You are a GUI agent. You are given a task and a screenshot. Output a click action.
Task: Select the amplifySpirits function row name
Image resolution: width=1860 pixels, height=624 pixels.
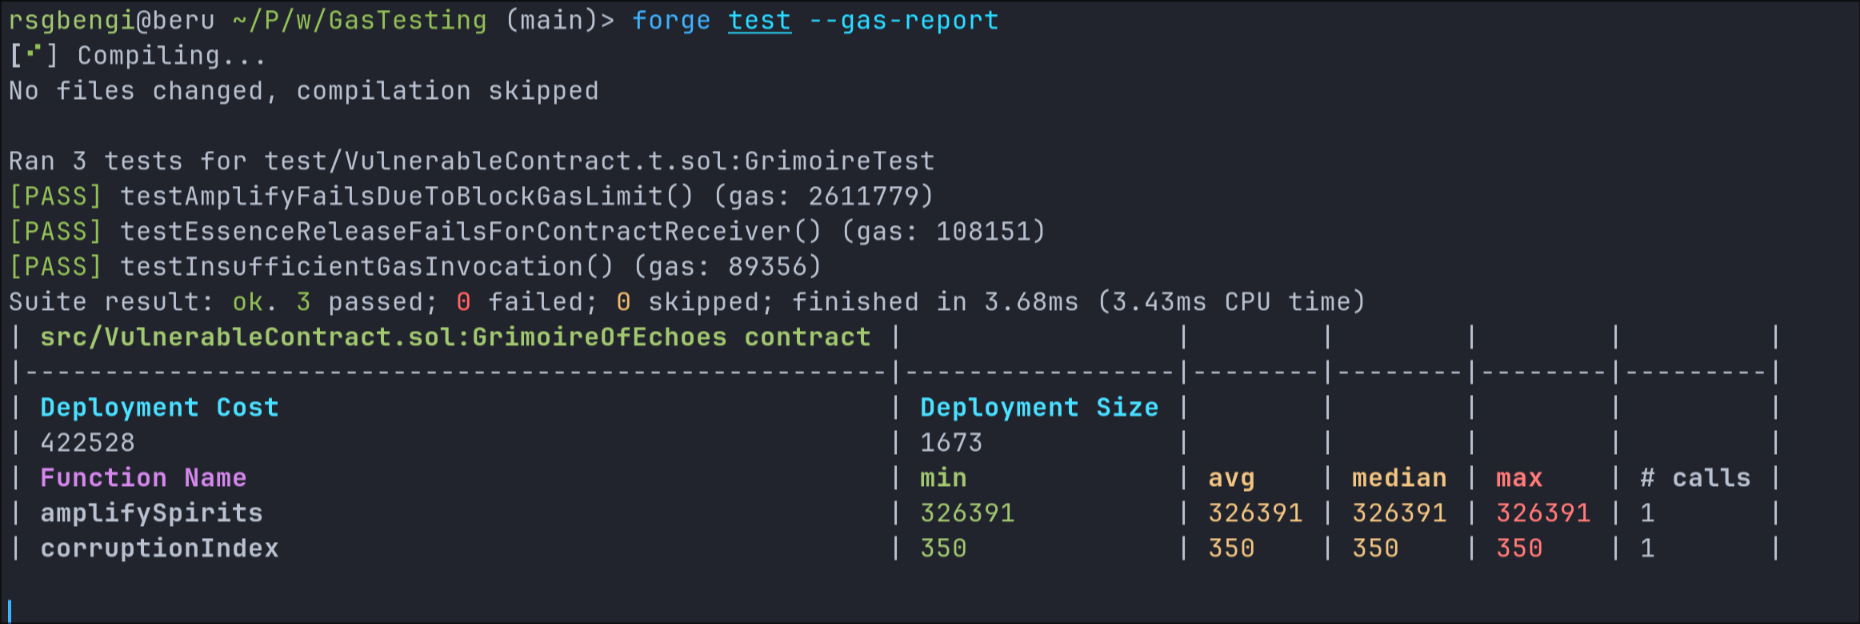point(151,513)
